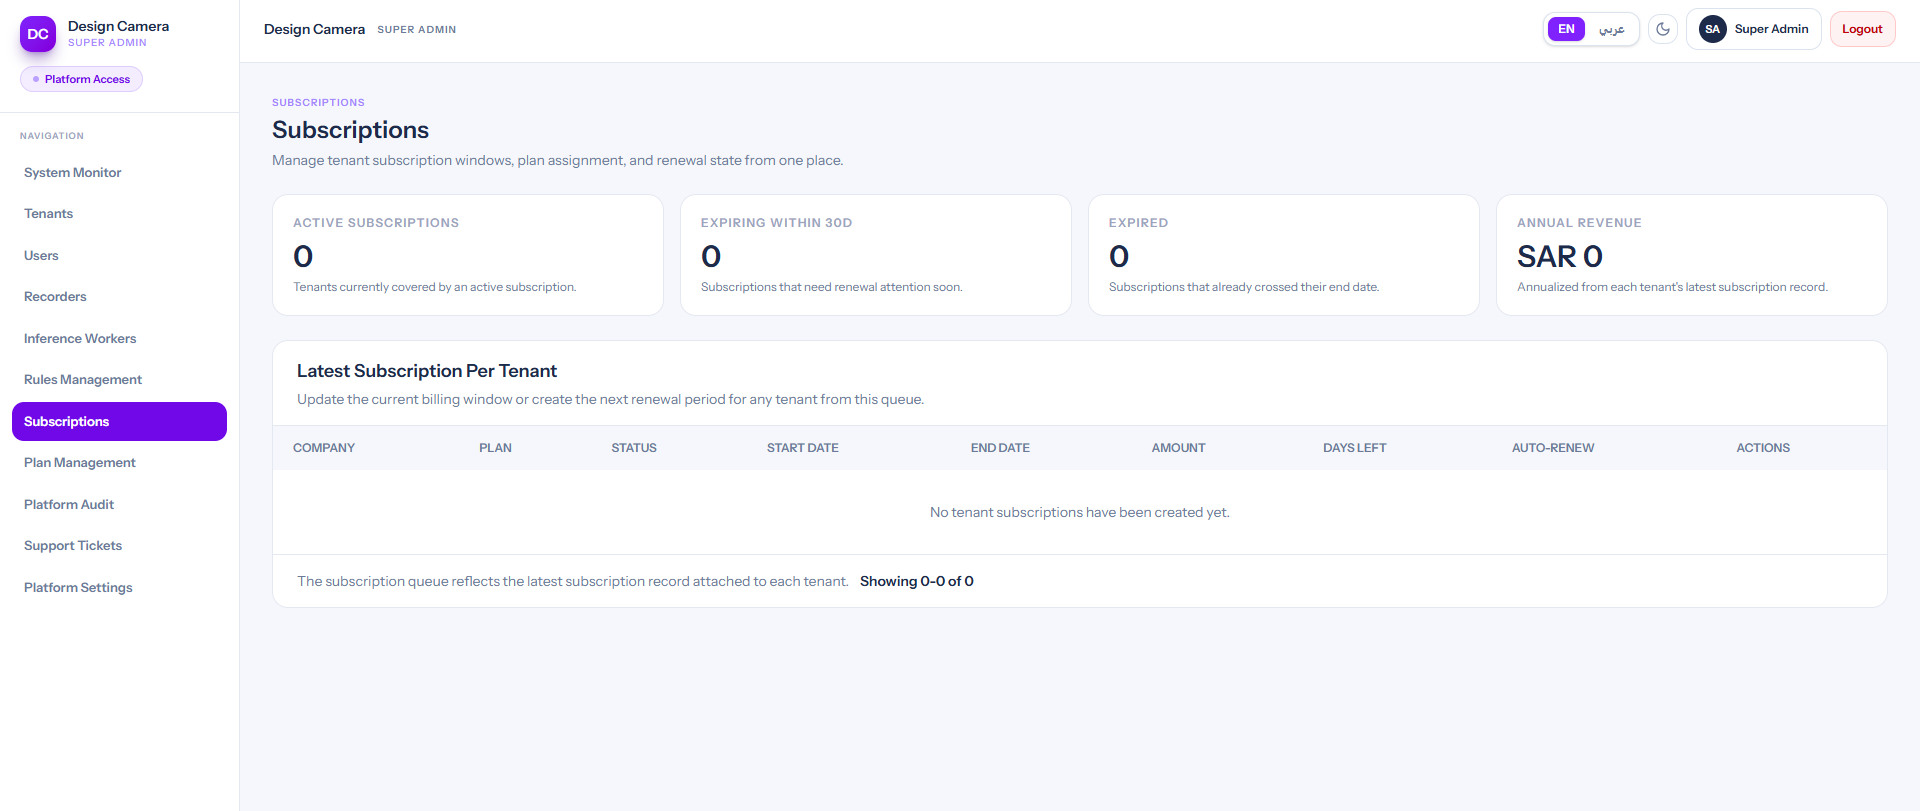Viewport: 1920px width, 811px height.
Task: Click the Latest Subscription Per Tenant heading
Action: click(x=427, y=371)
